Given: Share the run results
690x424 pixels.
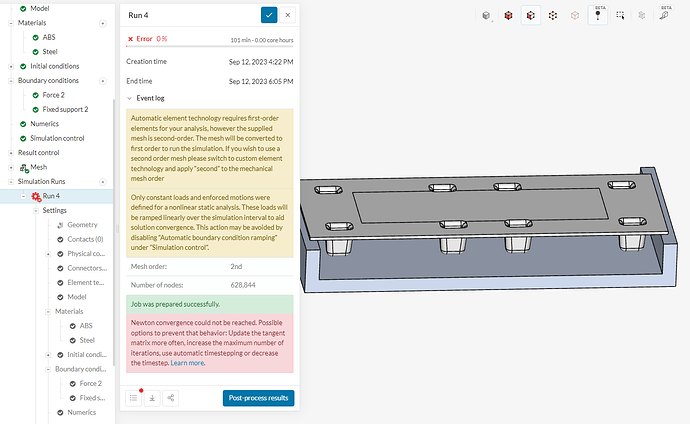Looking at the screenshot, I should tap(171, 398).
